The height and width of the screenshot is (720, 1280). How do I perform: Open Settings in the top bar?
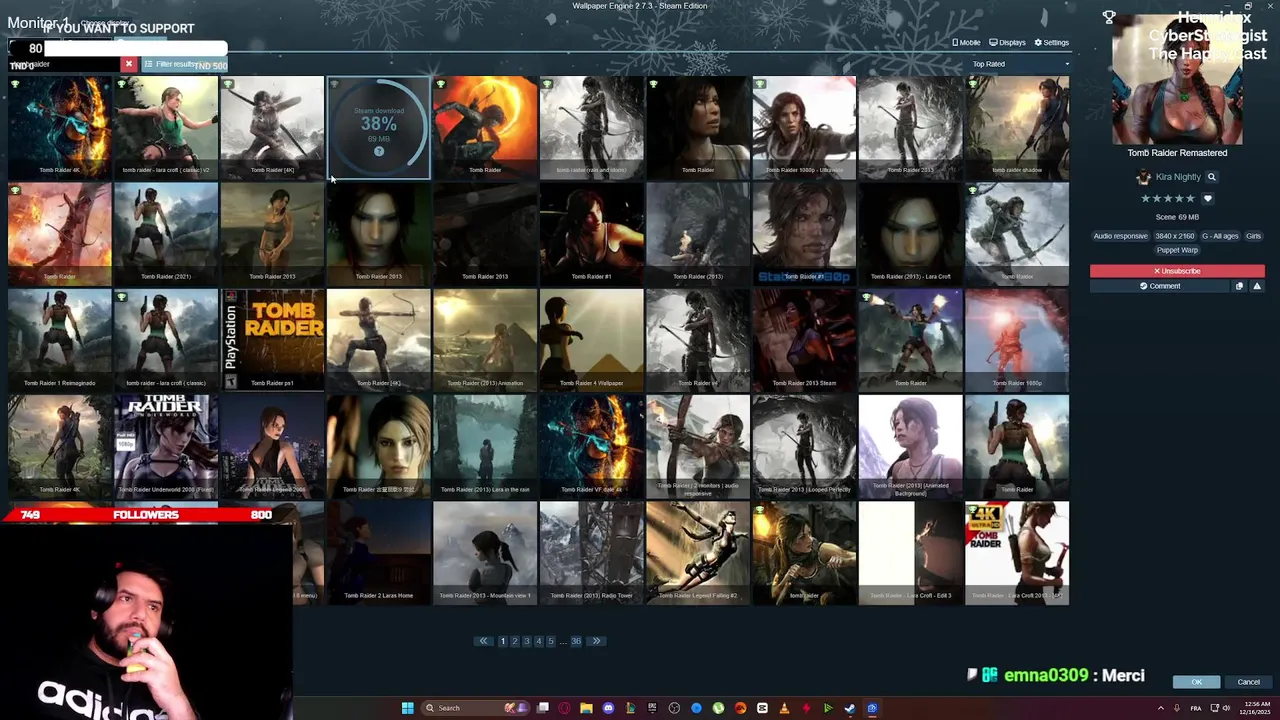click(1052, 43)
